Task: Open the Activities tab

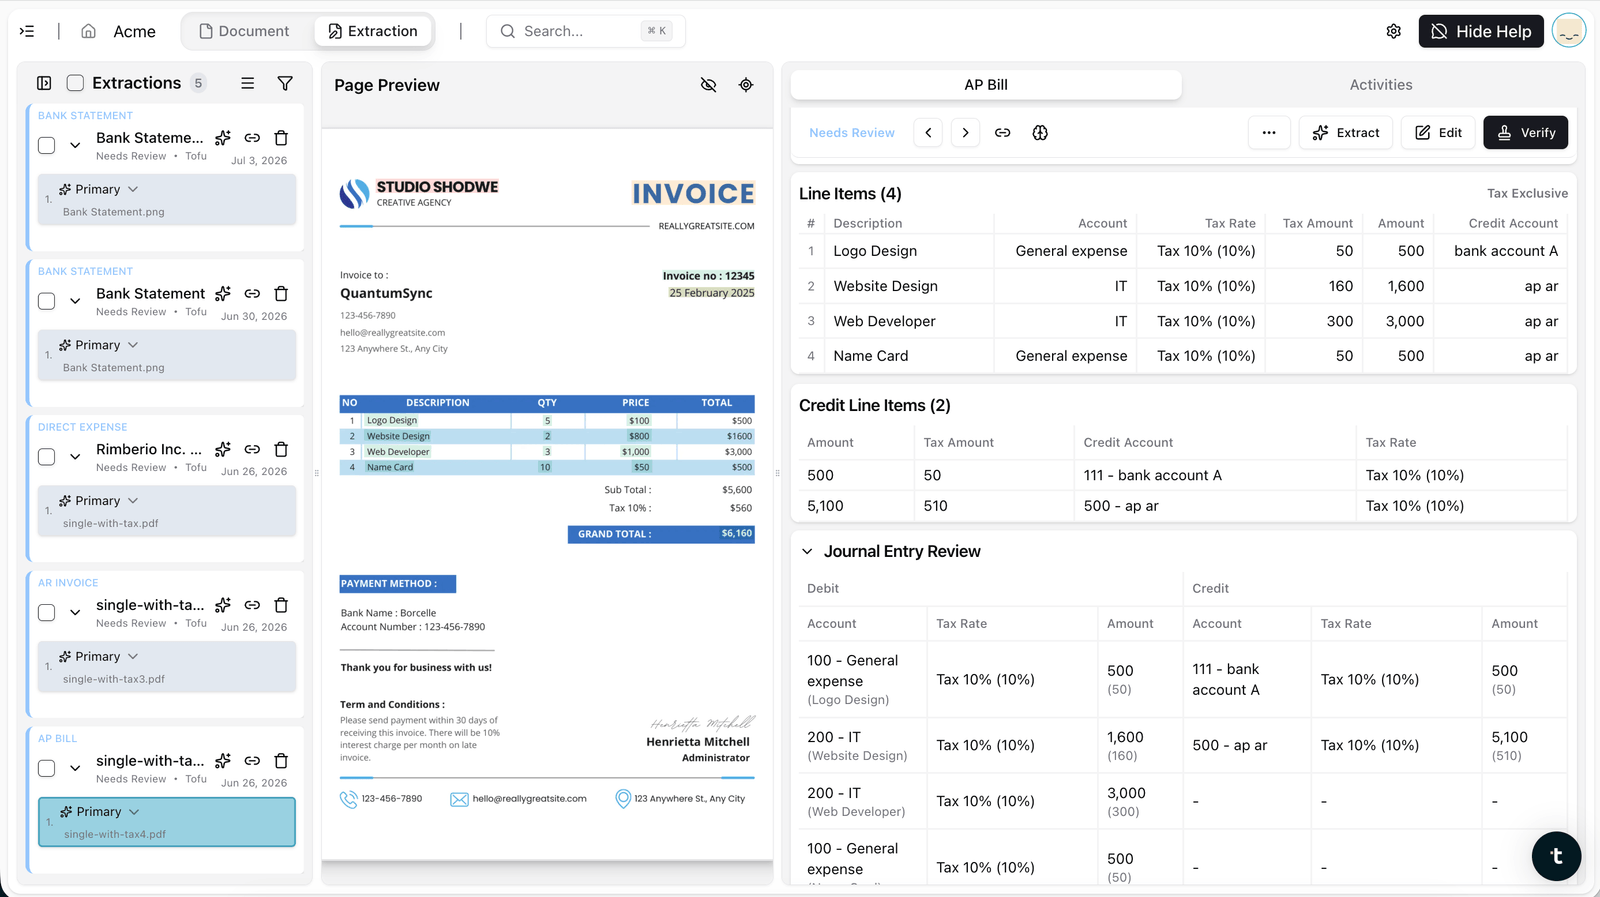Action: point(1381,85)
